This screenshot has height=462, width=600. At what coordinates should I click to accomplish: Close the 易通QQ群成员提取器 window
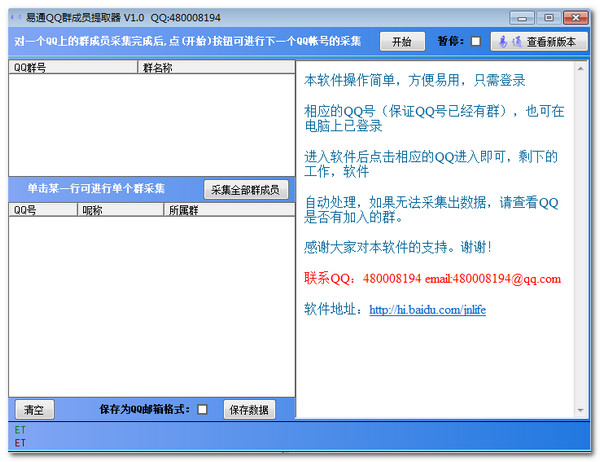(x=575, y=18)
